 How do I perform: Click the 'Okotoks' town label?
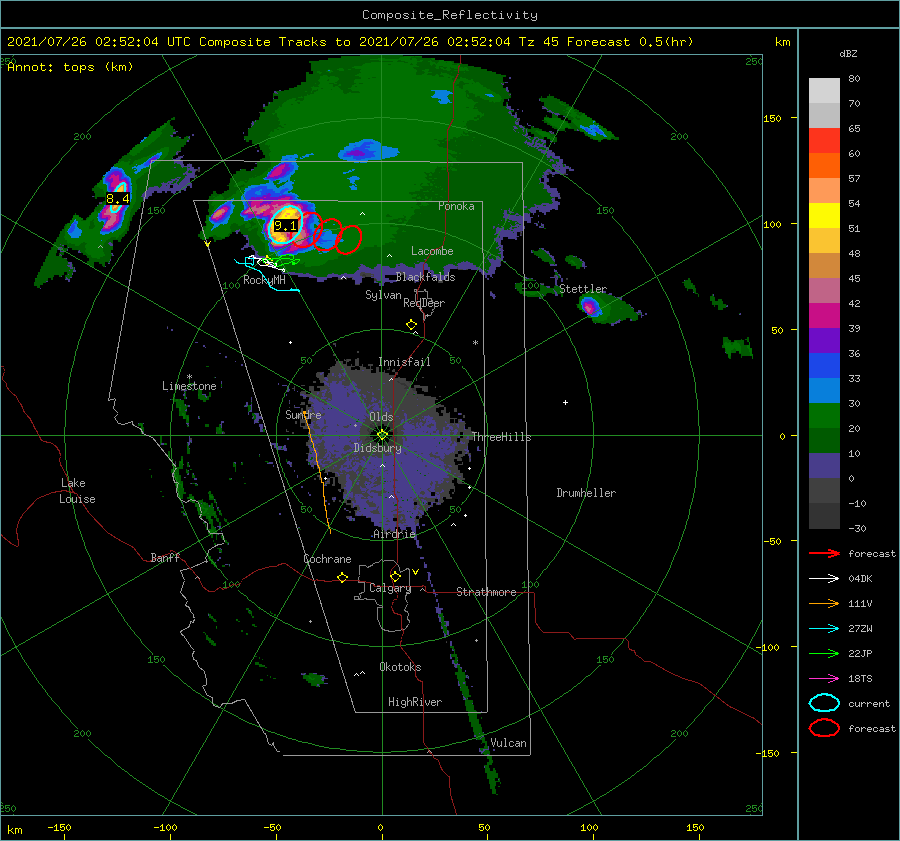click(x=400, y=667)
